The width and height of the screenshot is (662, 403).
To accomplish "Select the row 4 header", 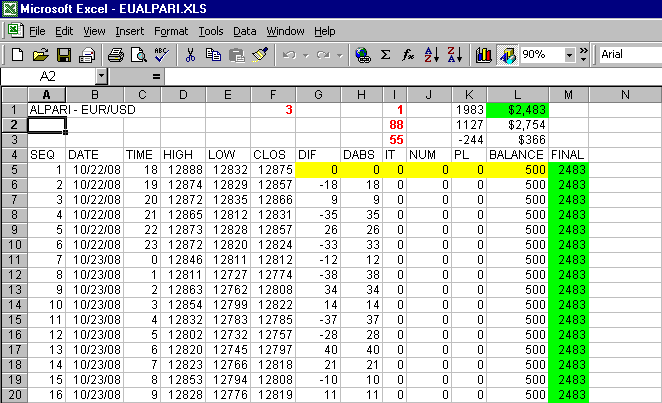I will pyautogui.click(x=14, y=155).
